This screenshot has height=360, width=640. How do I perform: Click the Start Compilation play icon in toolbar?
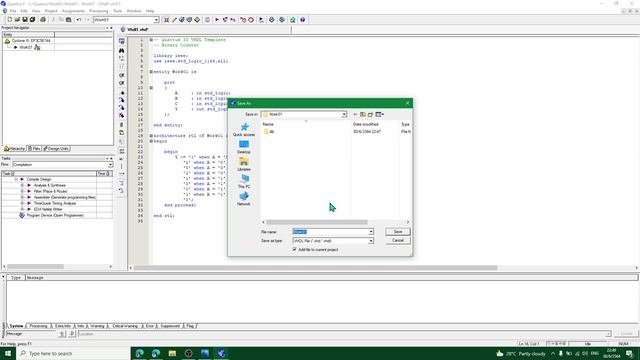pyautogui.click(x=217, y=20)
